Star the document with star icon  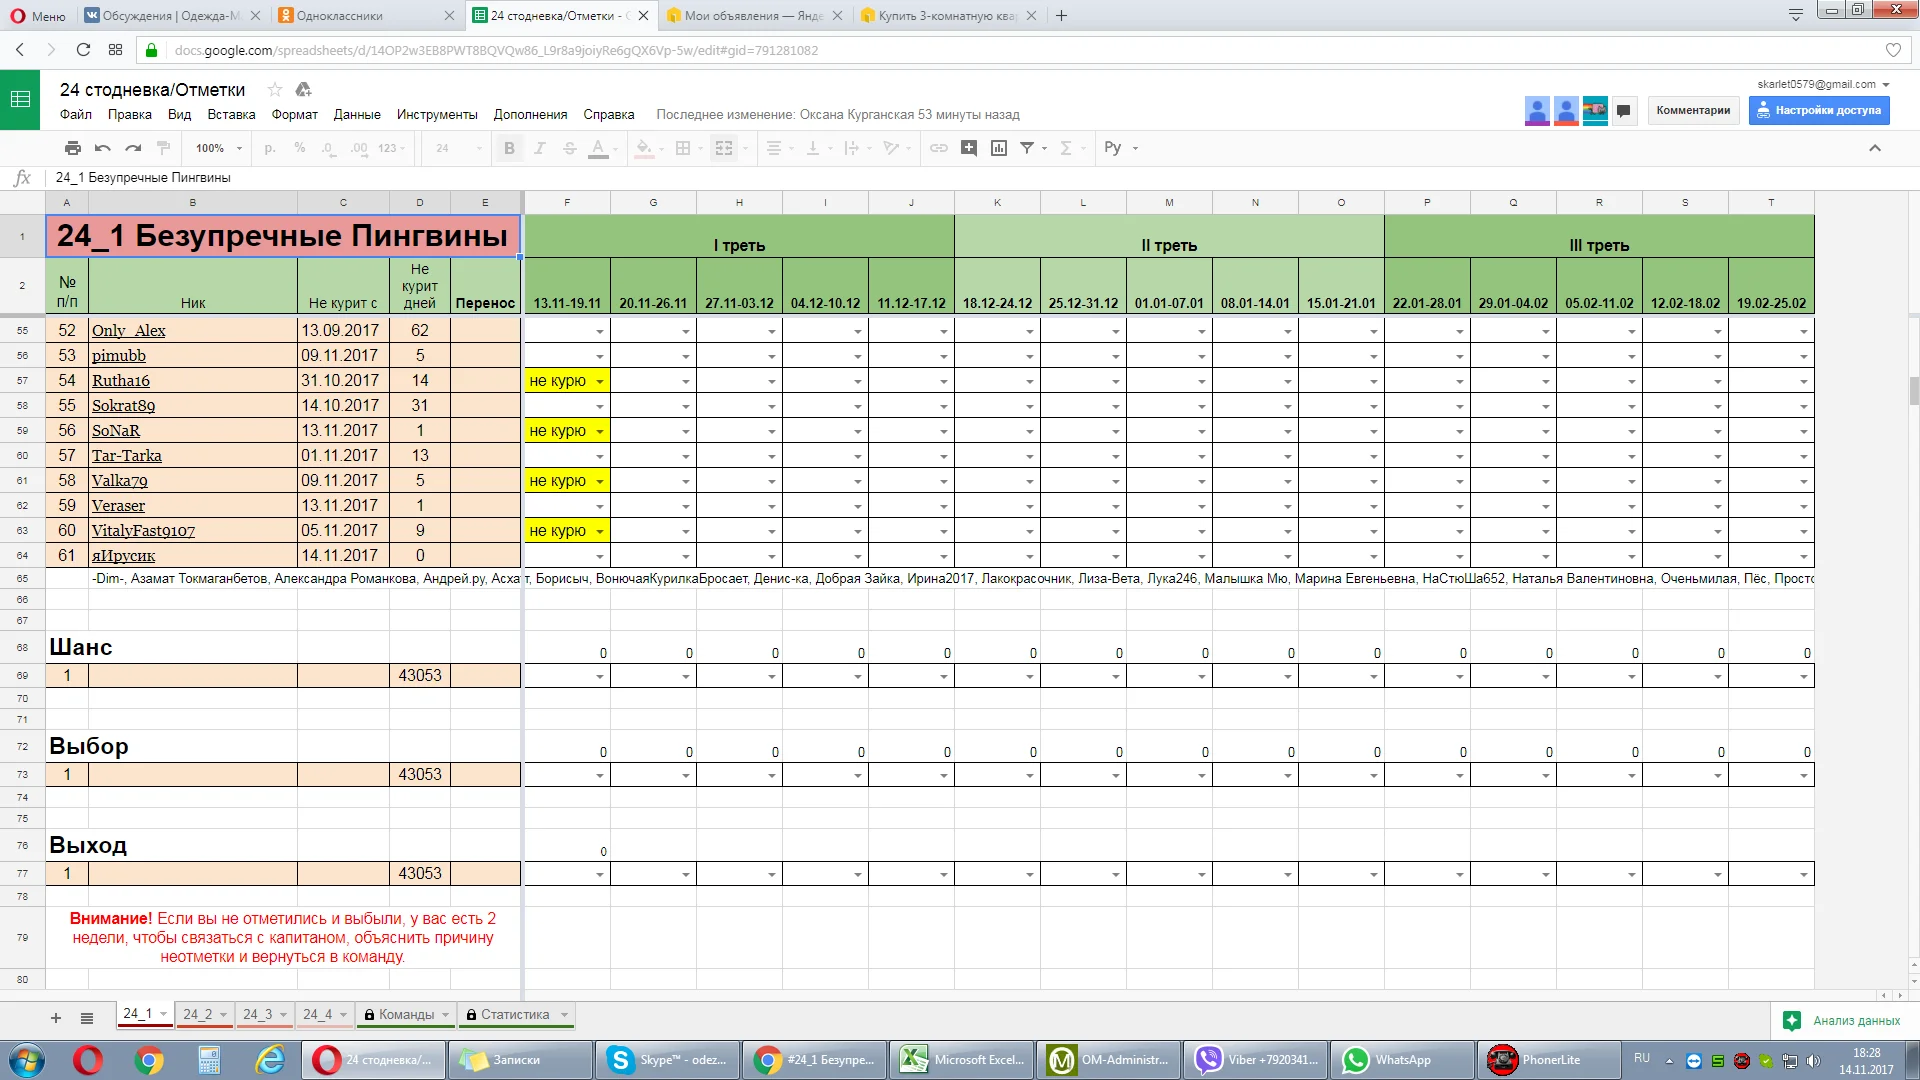[x=275, y=90]
